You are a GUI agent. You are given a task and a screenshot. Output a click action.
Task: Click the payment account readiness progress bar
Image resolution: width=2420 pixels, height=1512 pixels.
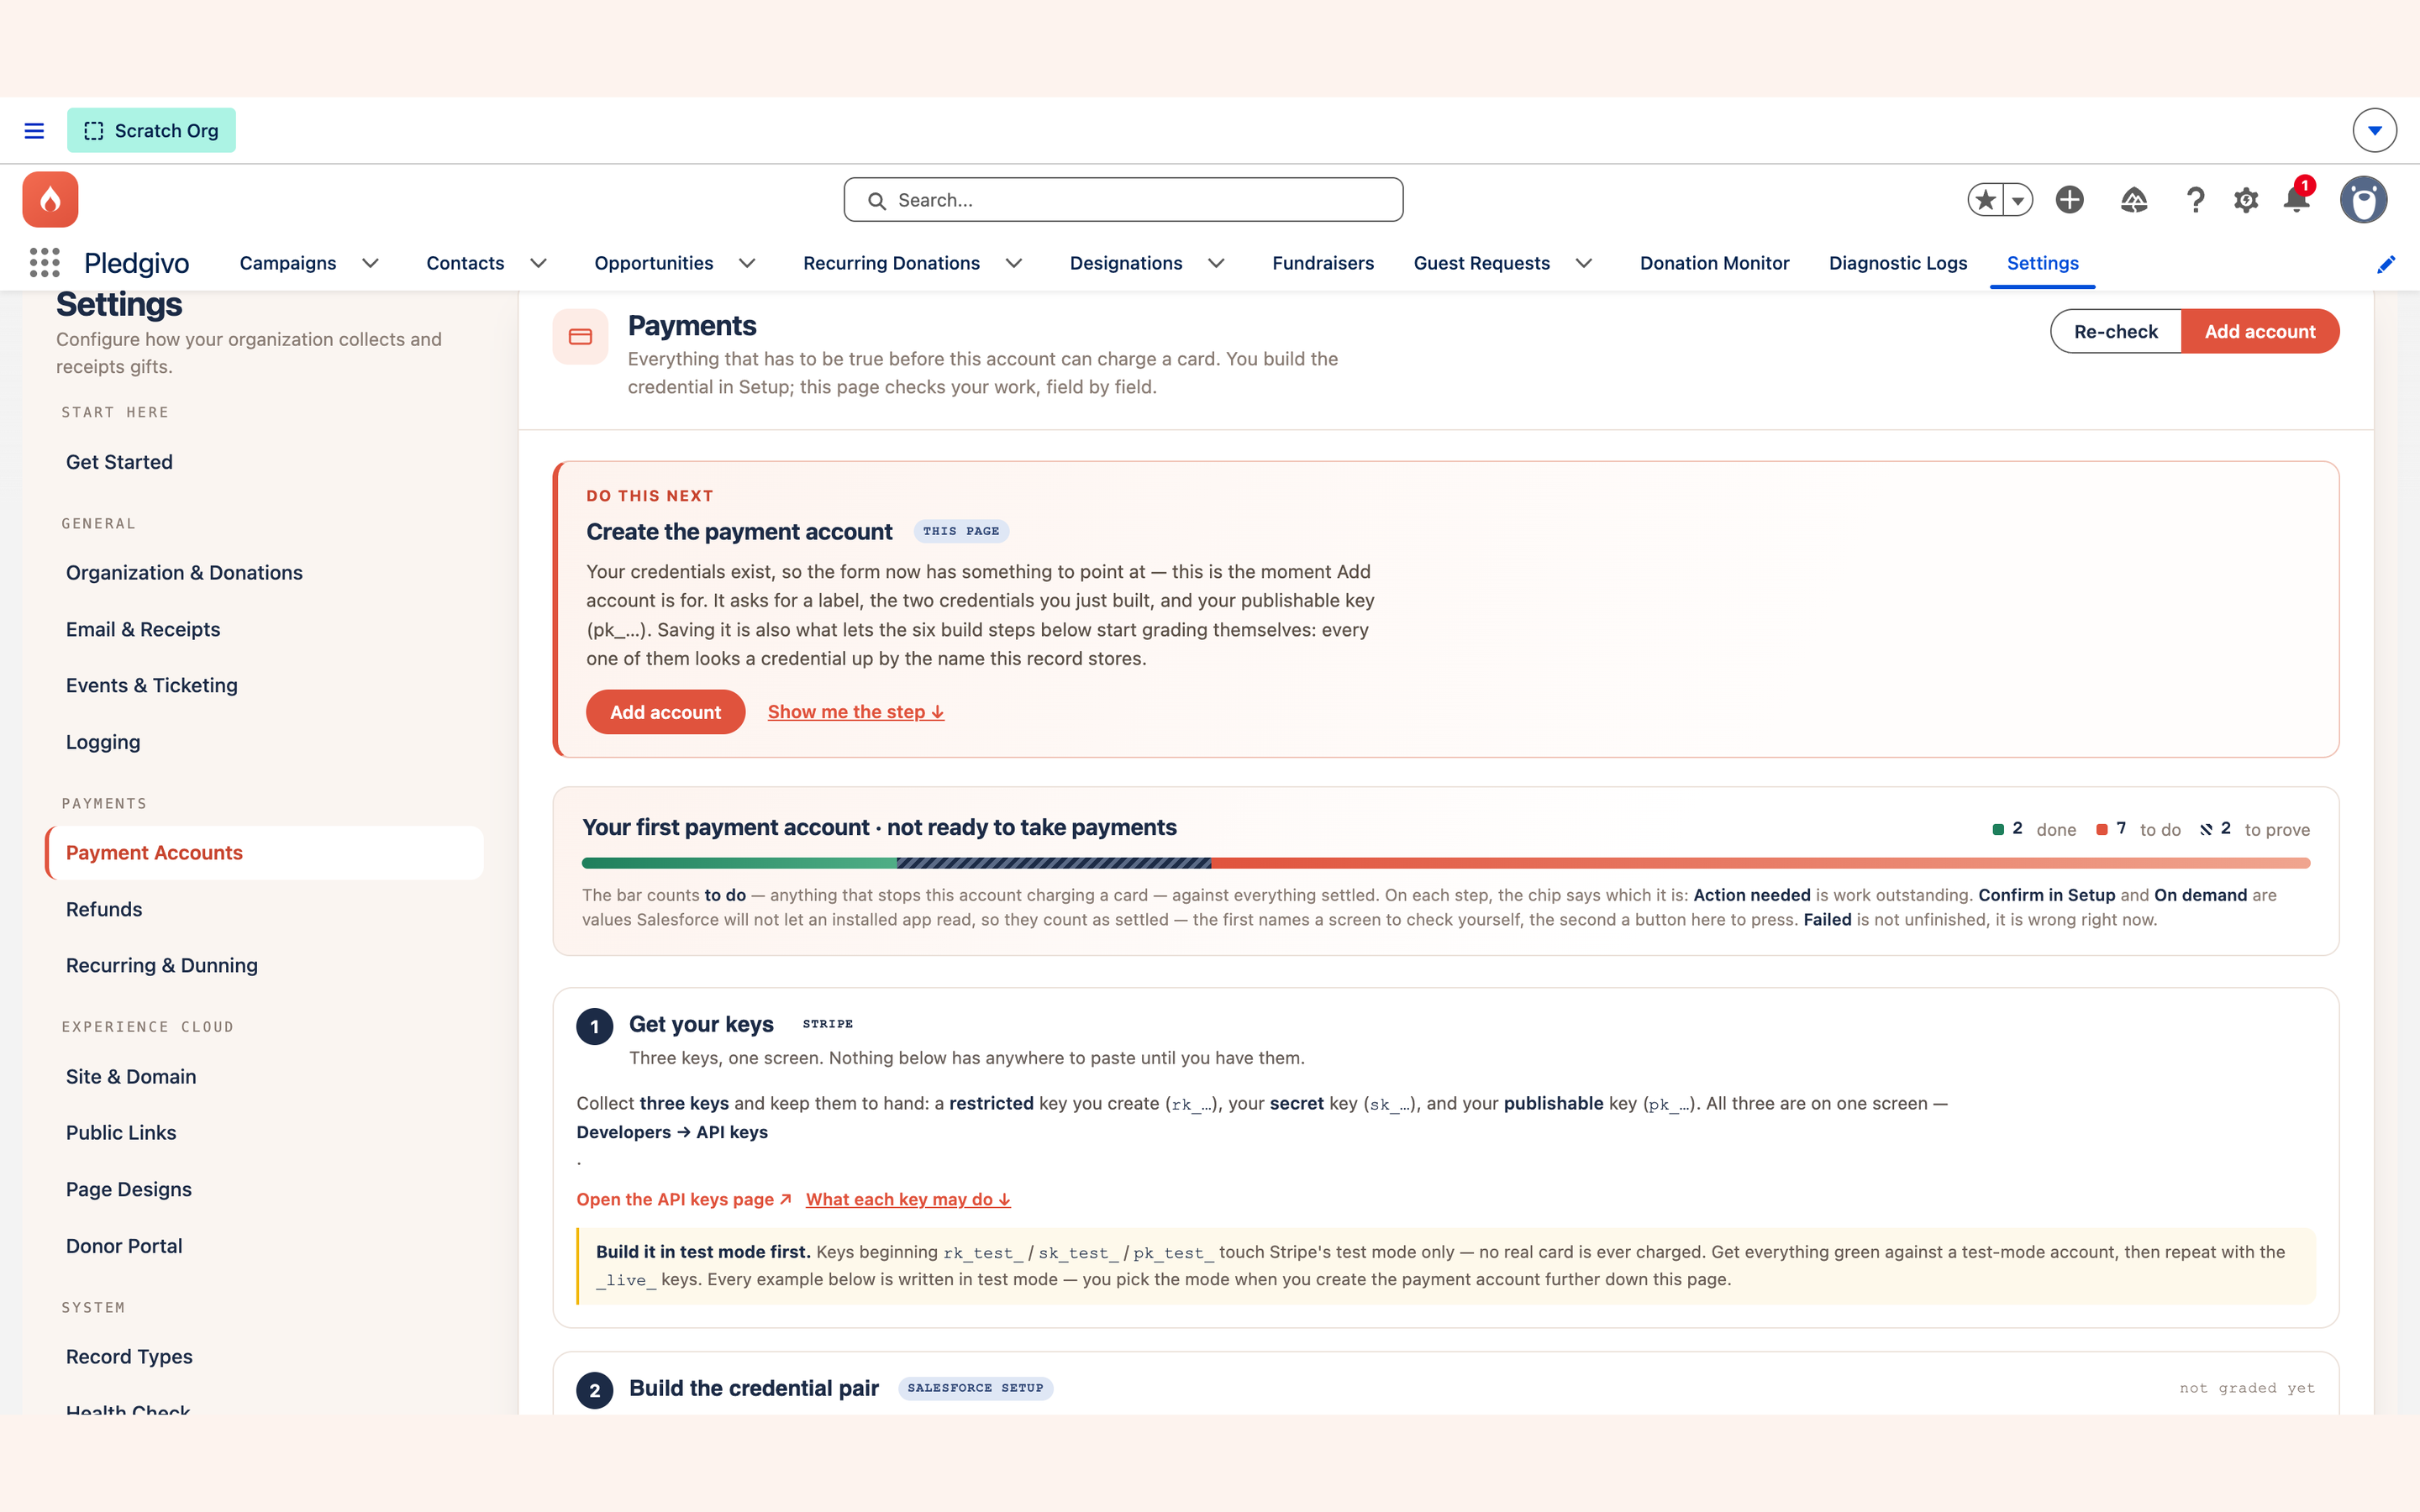coord(1446,863)
